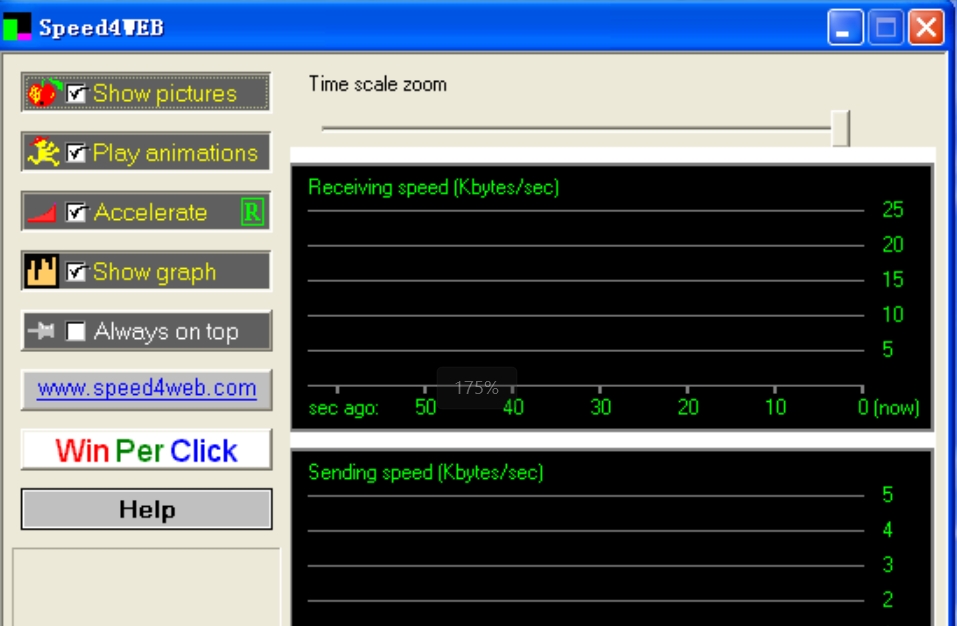Click the Speed4WEB app icon in title bar
The height and width of the screenshot is (626, 957).
[18, 27]
